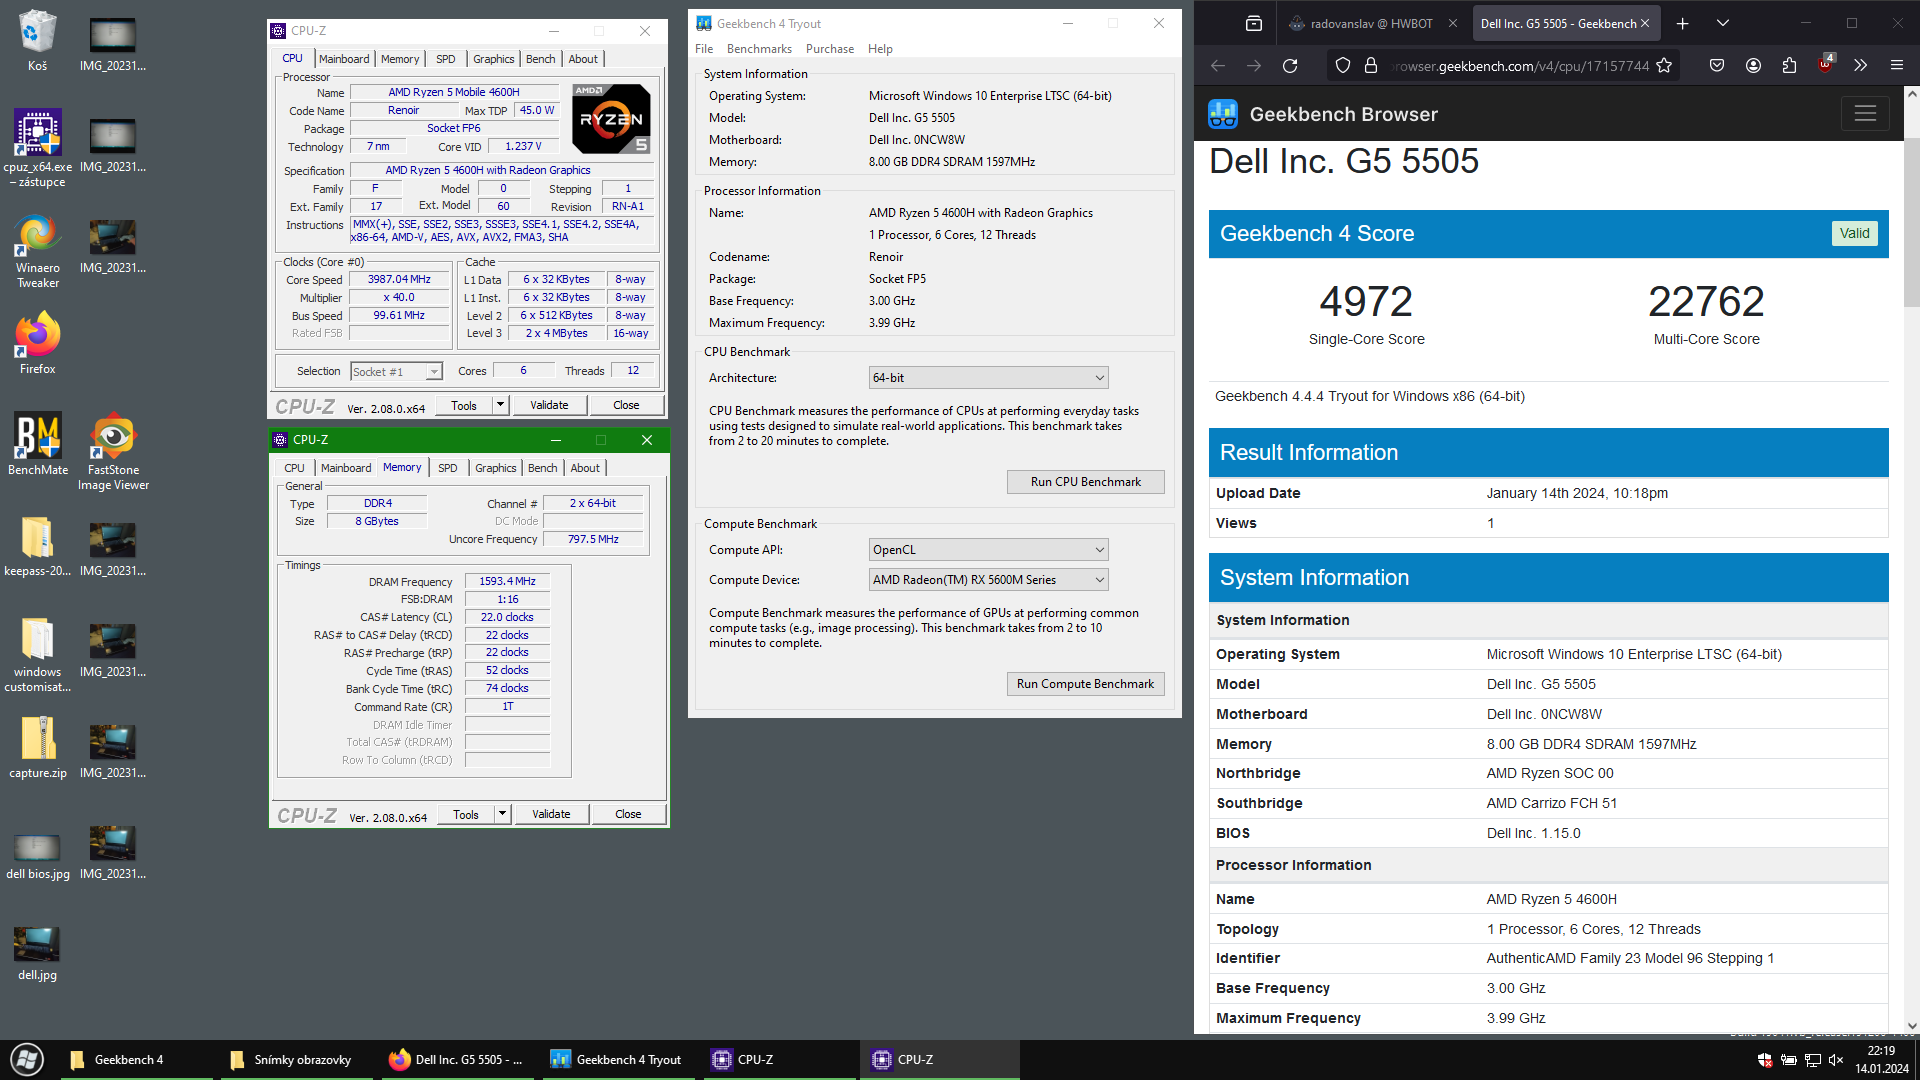Click Firefox reload page icon
Viewport: 1920px width, 1080px height.
pyautogui.click(x=1290, y=65)
